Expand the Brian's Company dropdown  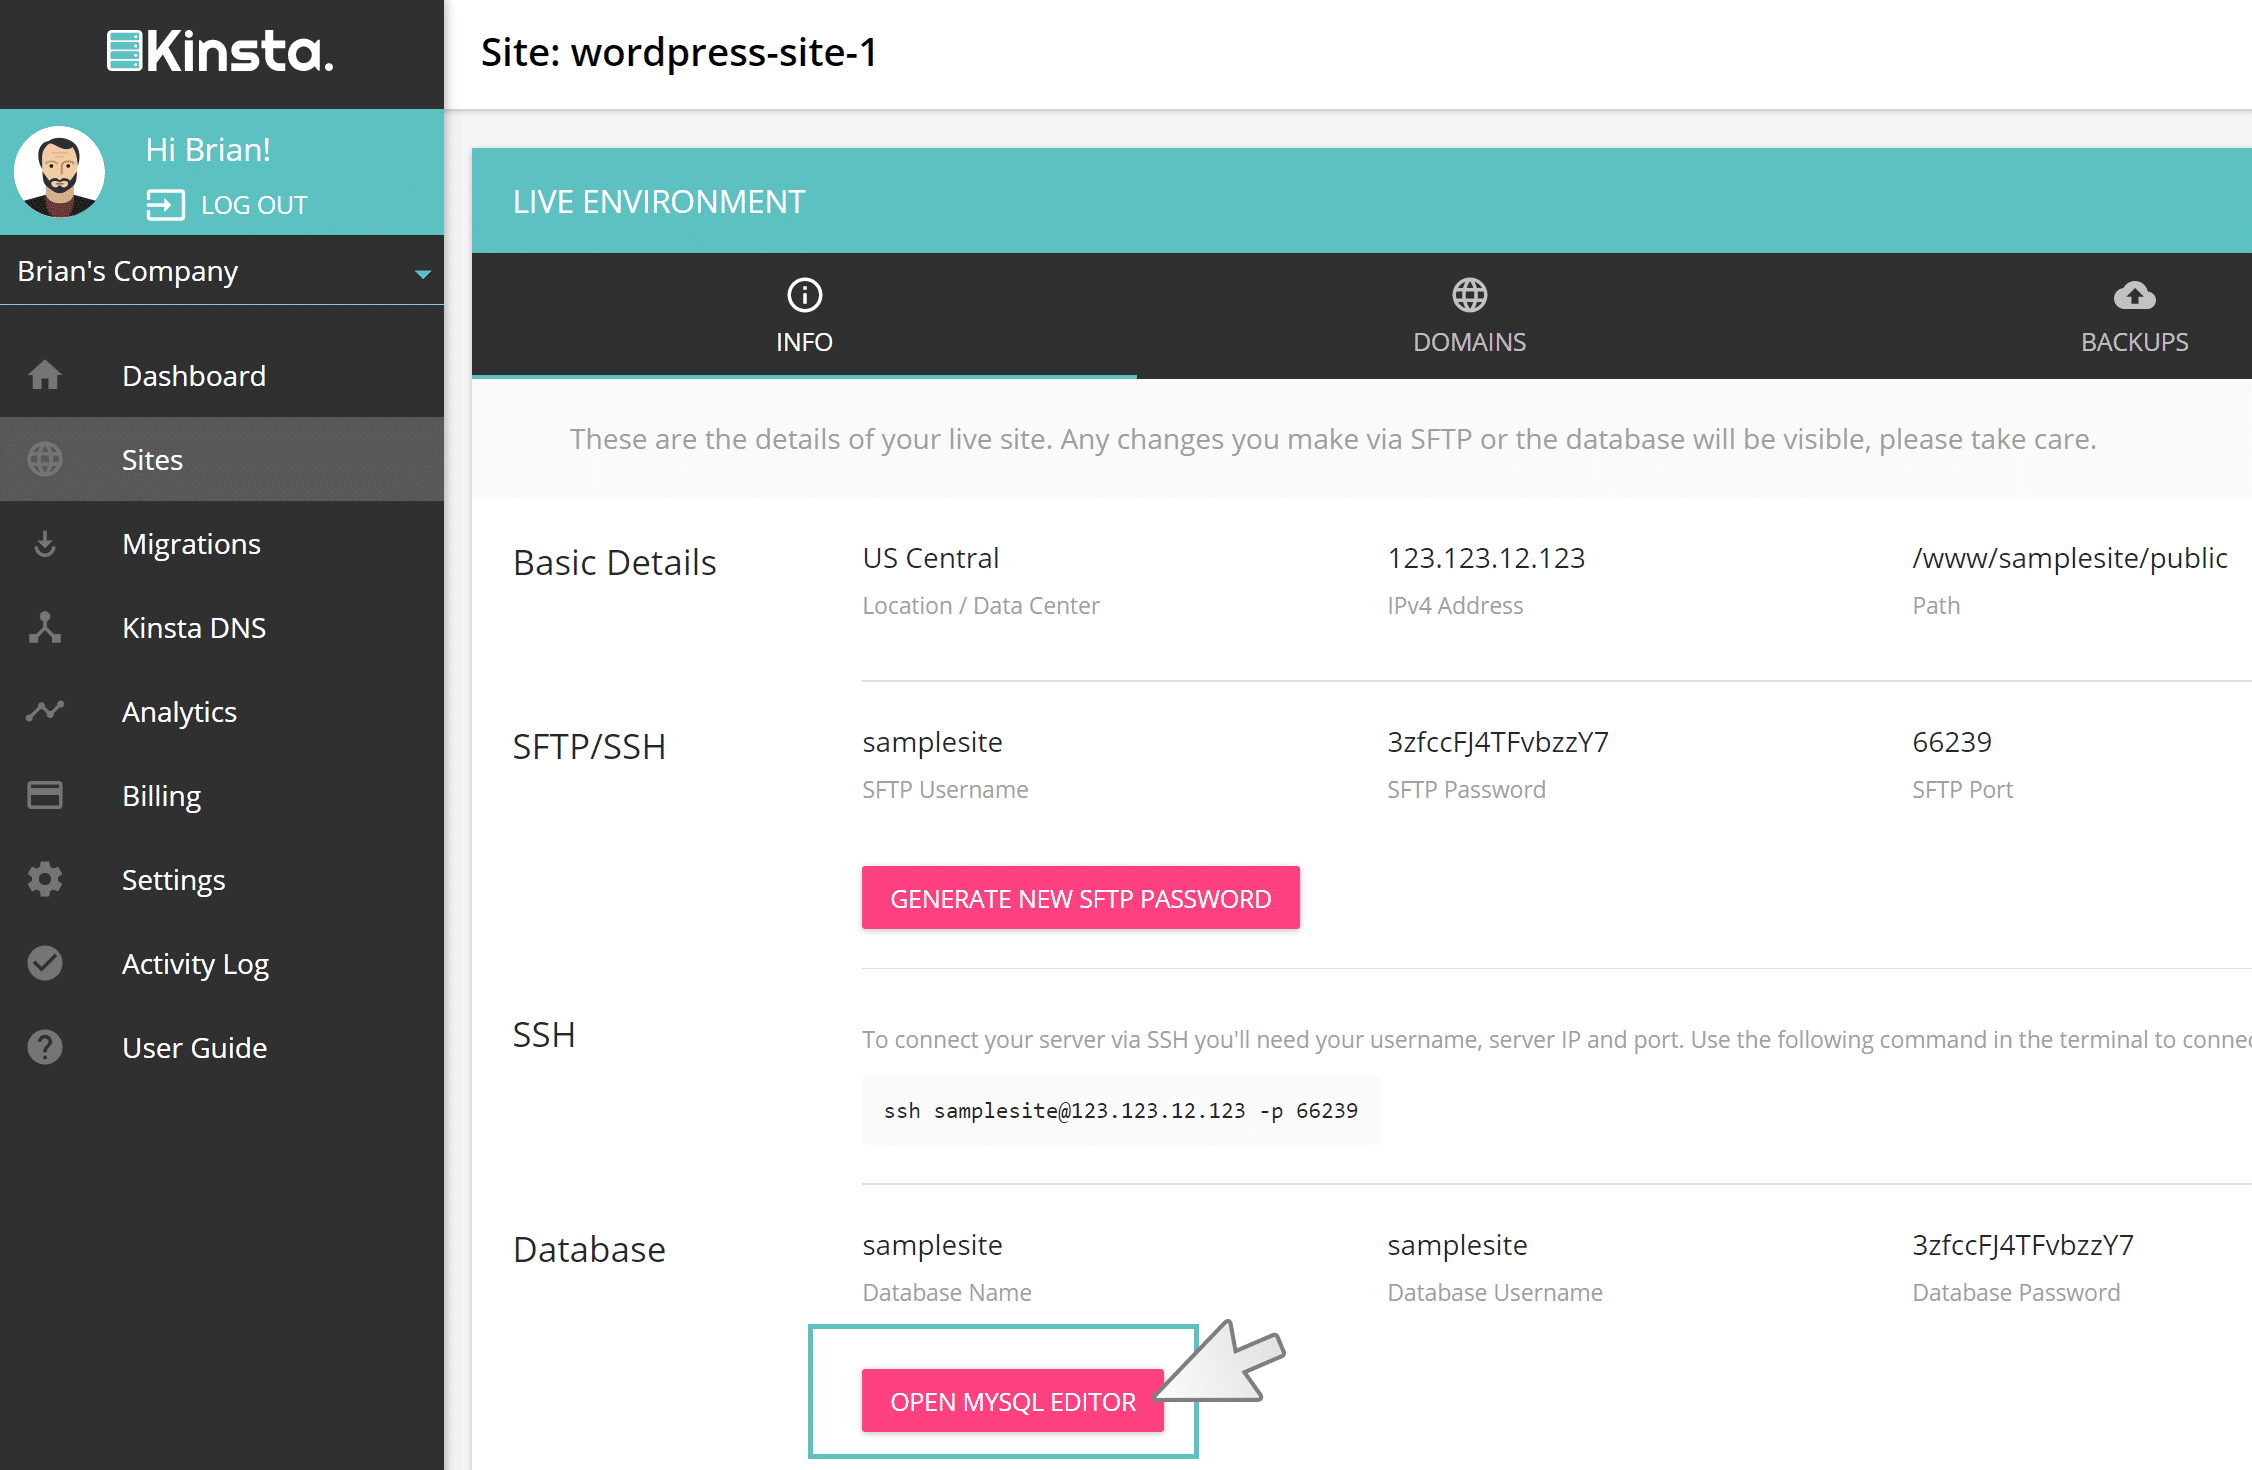[x=222, y=271]
